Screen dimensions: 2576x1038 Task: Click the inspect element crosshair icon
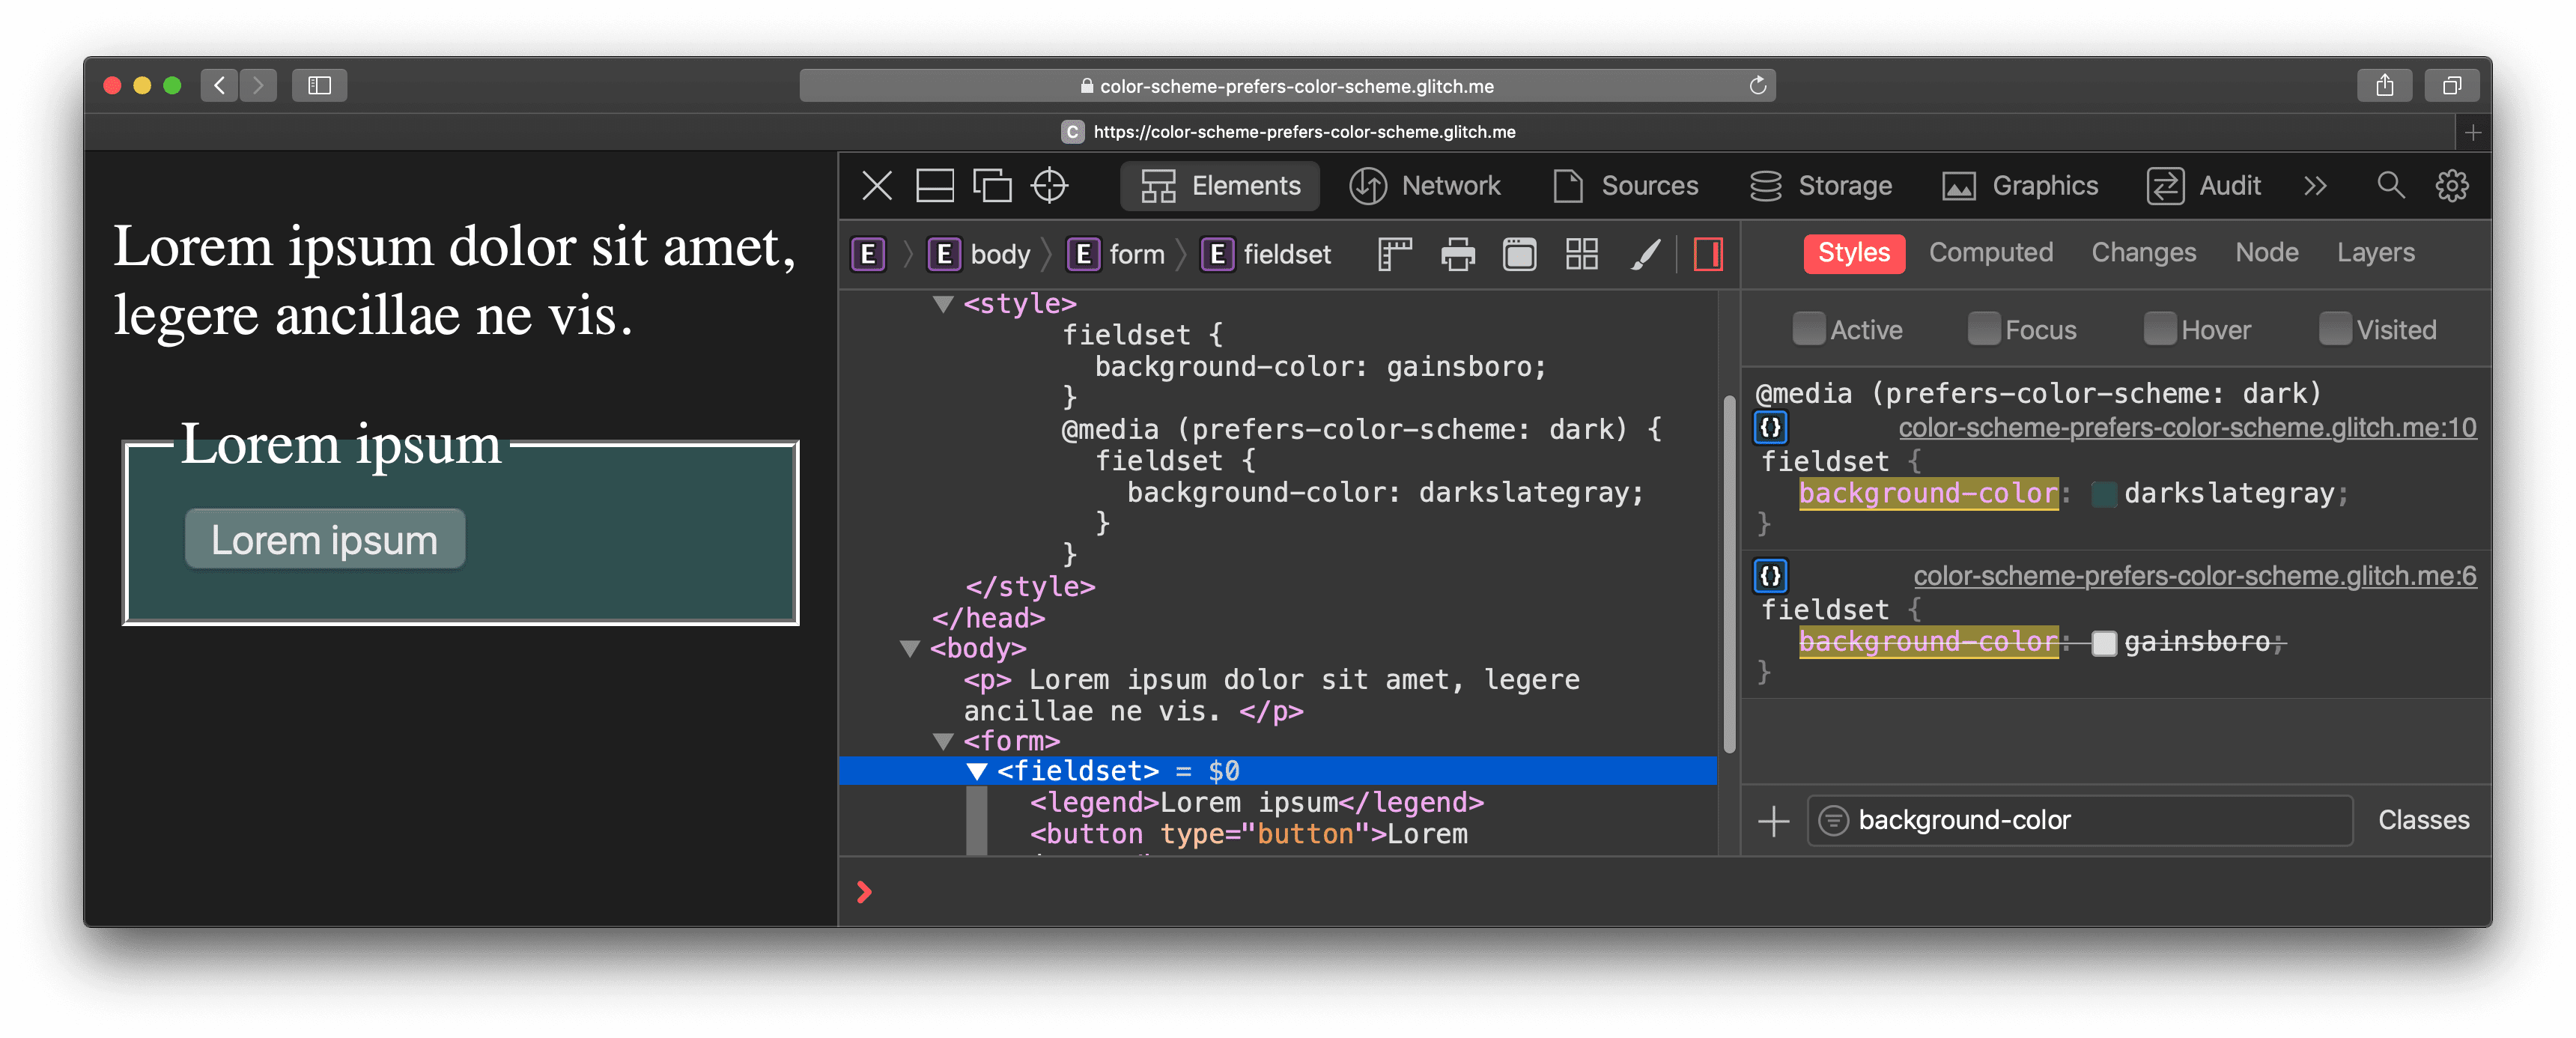tap(1051, 186)
